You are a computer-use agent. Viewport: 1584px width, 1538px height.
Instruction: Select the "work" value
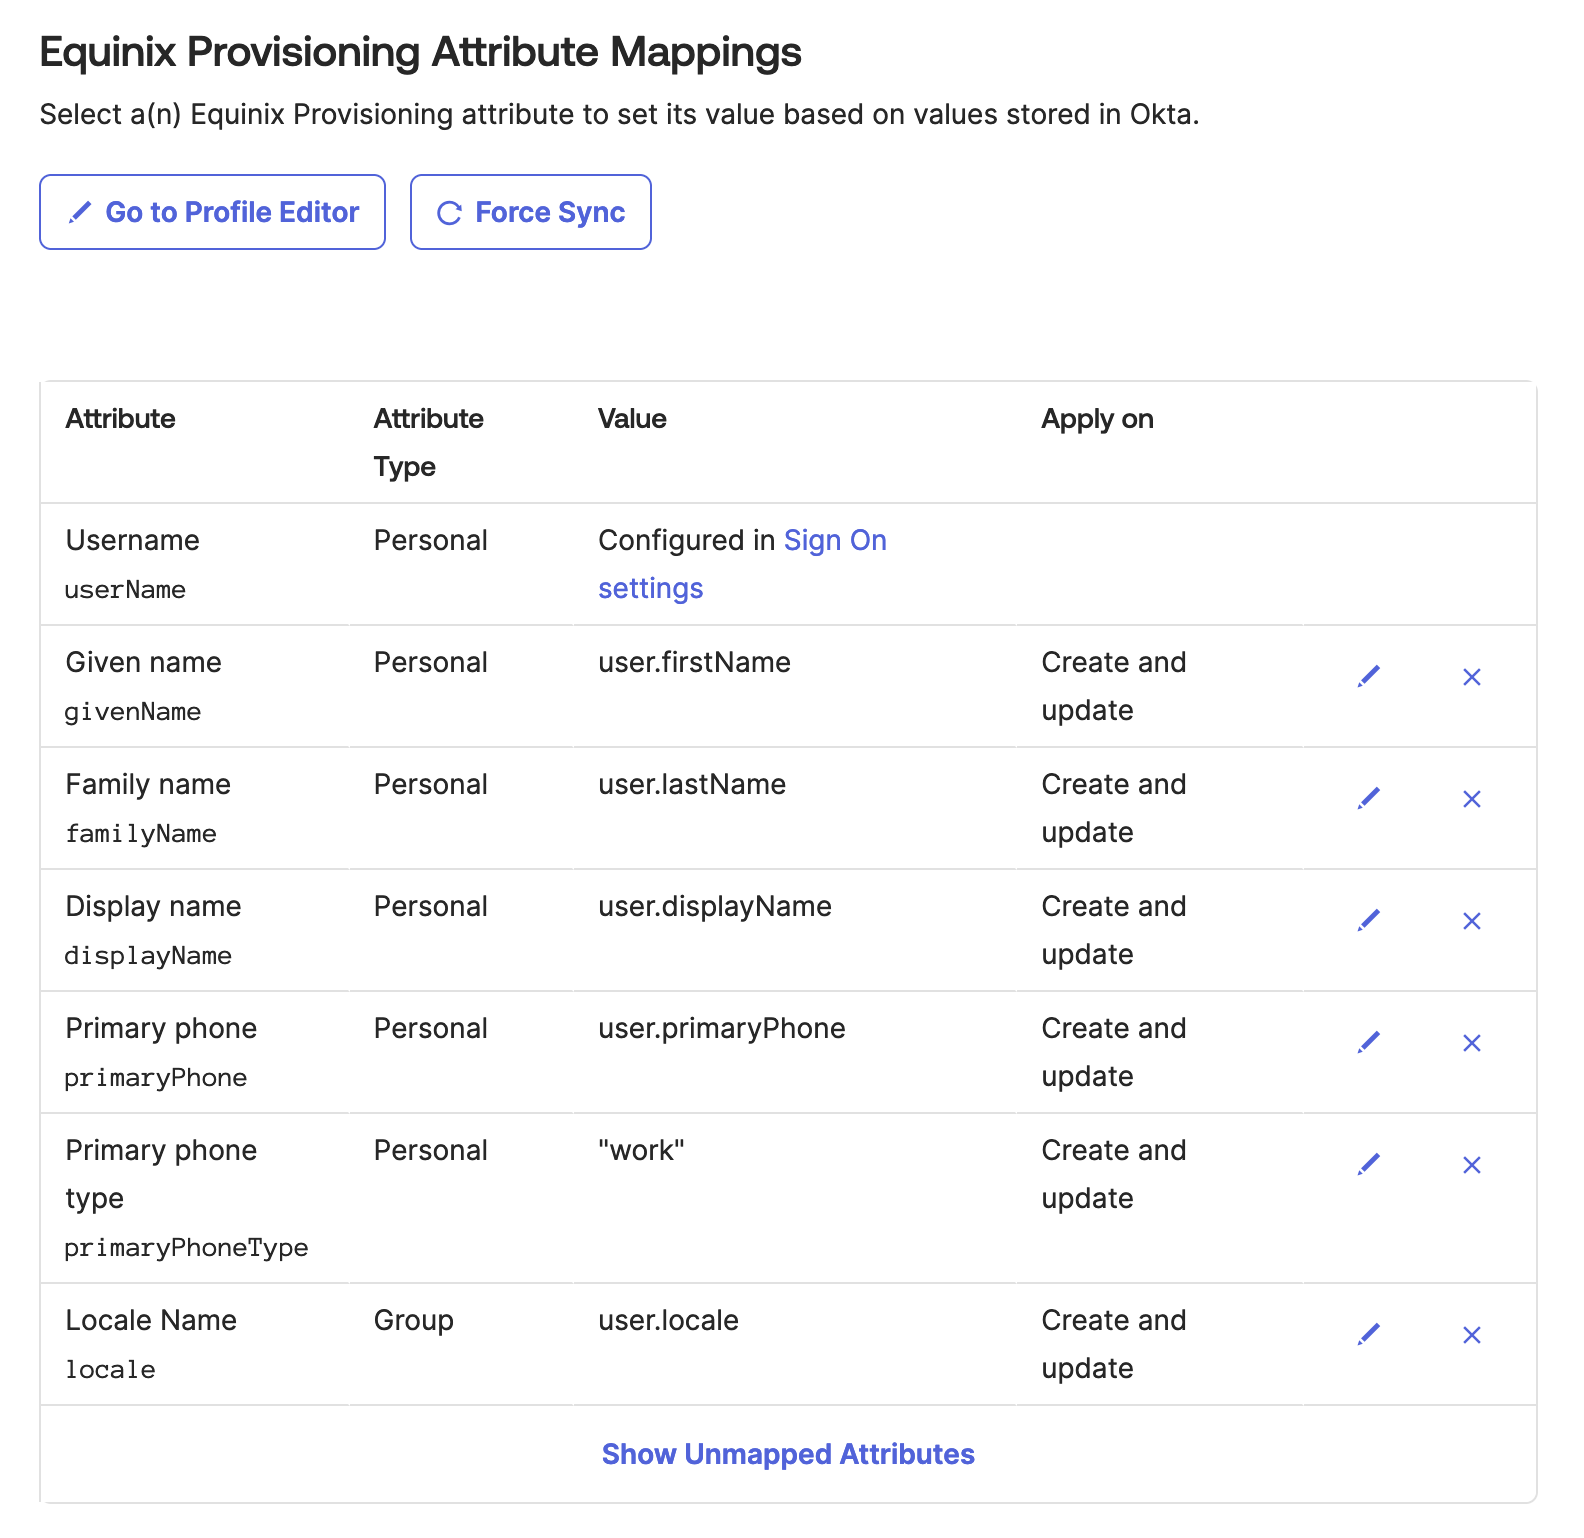click(641, 1150)
